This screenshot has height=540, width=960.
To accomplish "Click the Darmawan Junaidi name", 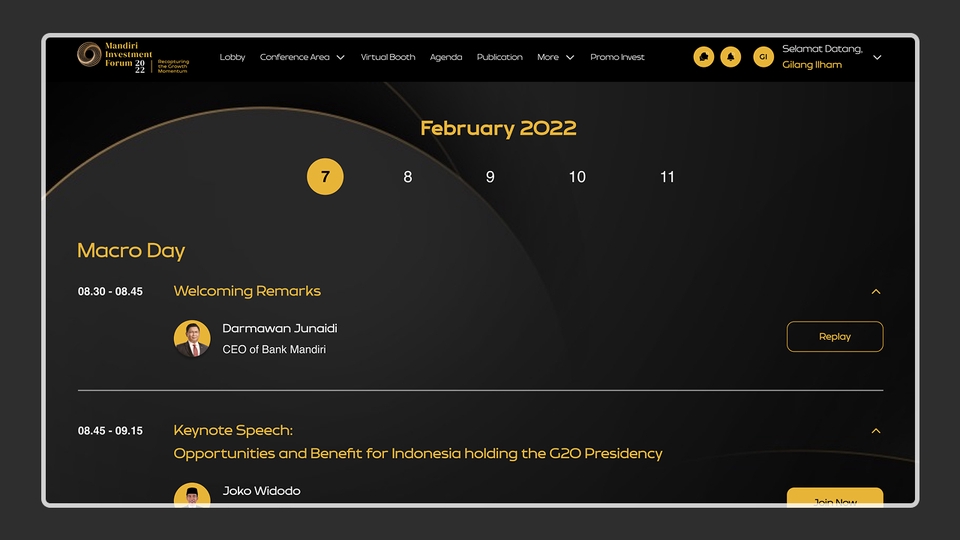I will click(x=280, y=328).
